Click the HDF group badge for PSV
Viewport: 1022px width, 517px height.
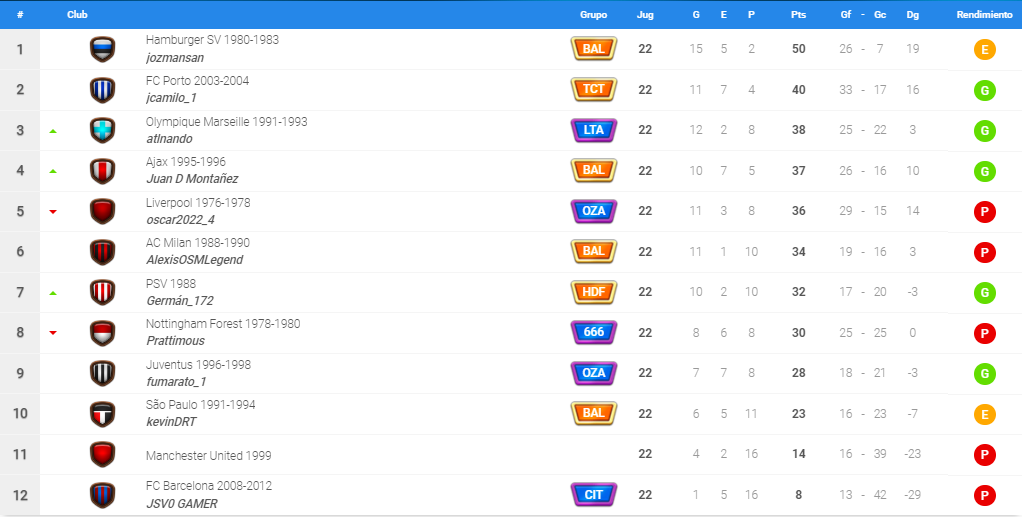pos(594,292)
